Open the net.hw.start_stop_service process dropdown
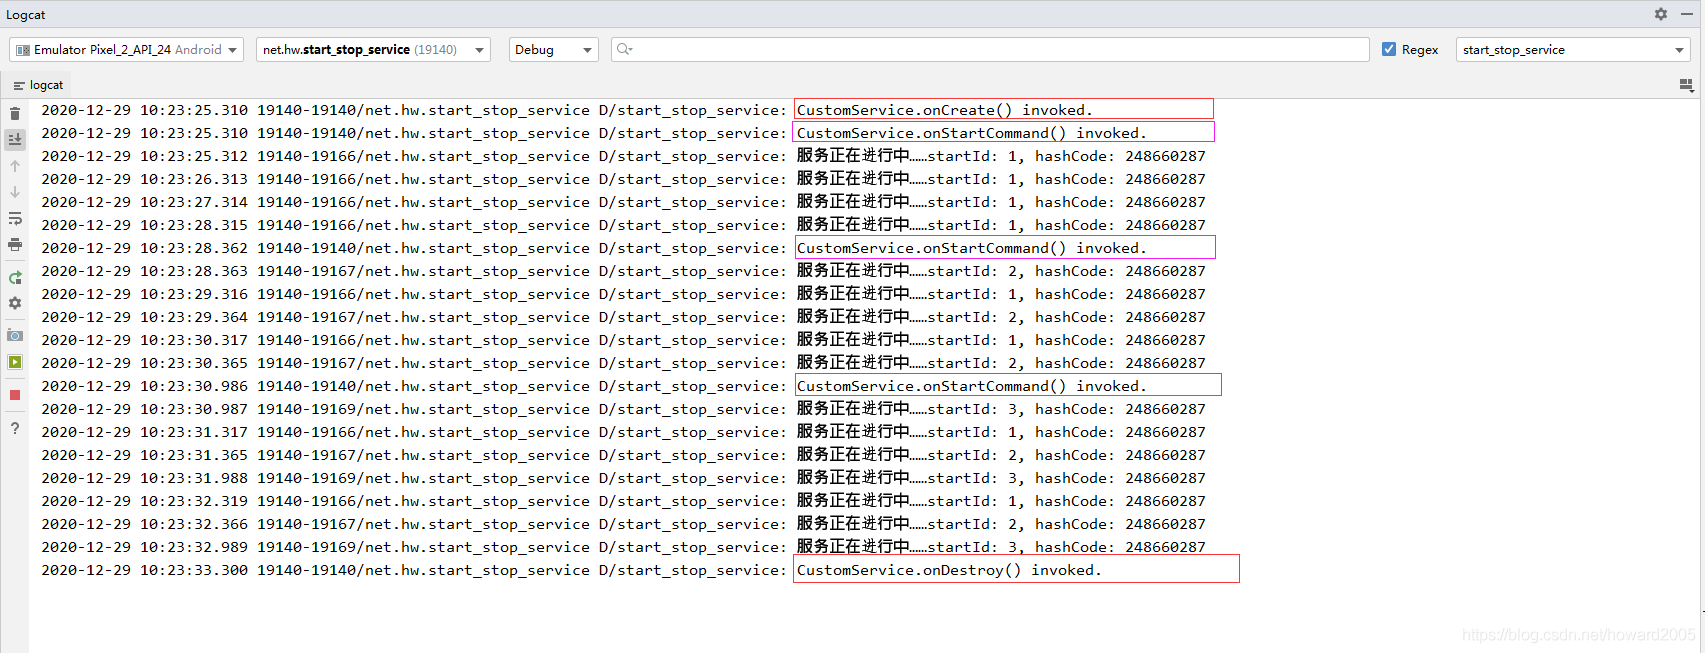The image size is (1705, 653). click(373, 49)
